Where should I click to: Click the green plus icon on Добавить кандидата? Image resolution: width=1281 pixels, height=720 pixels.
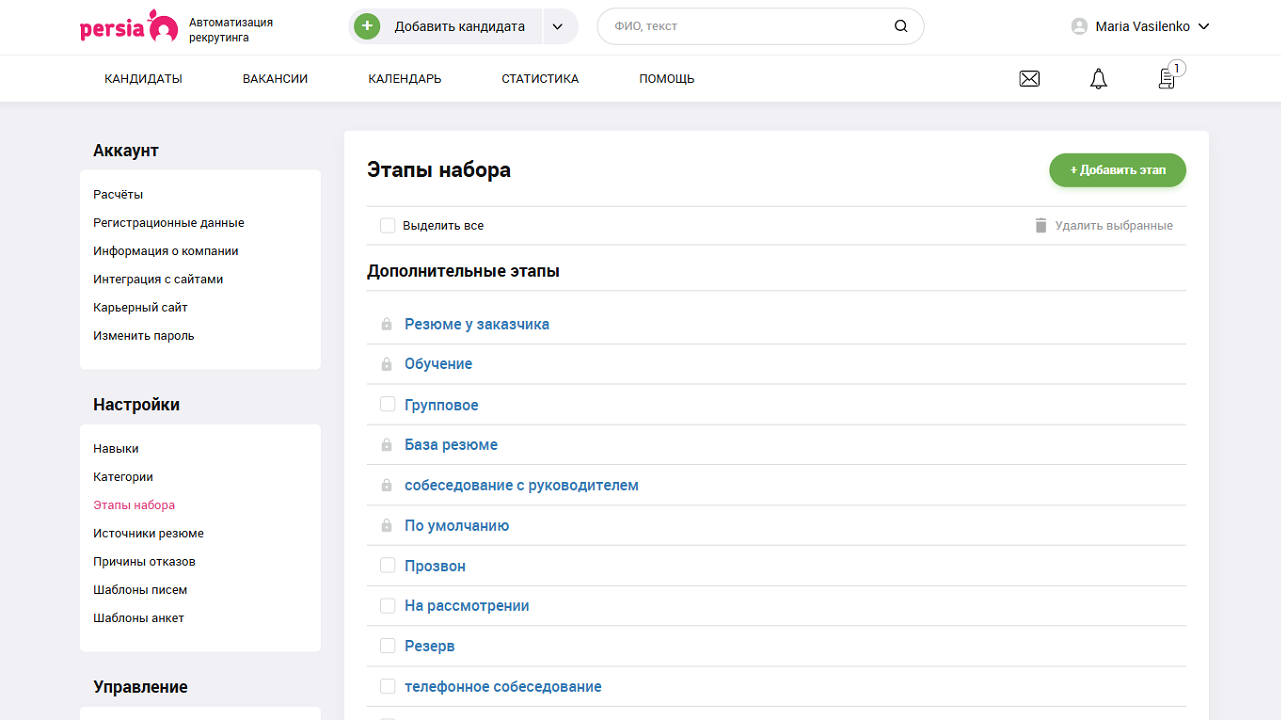click(366, 26)
